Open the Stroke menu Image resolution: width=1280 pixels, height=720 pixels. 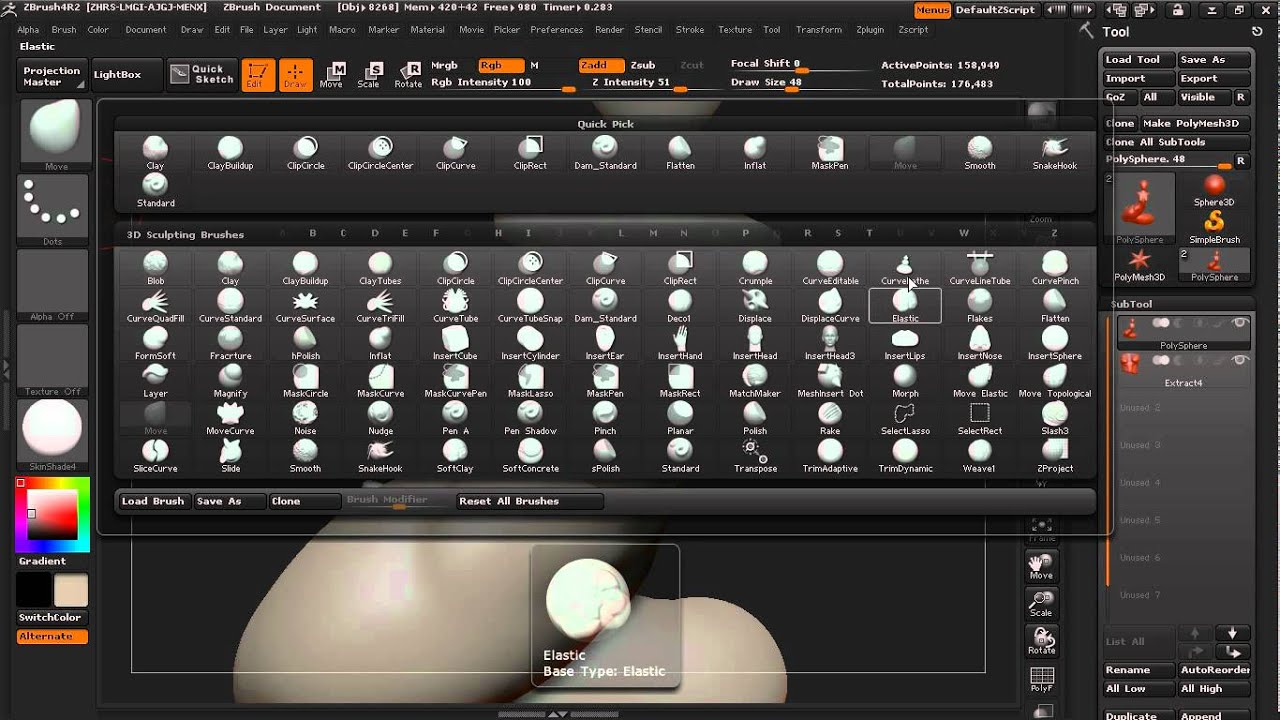click(690, 30)
